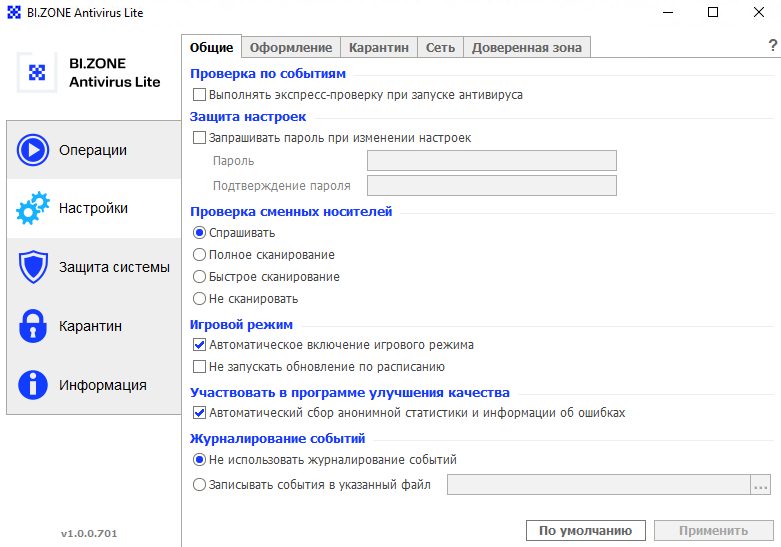Click the Настройки gears icon
The height and width of the screenshot is (547, 781).
[33, 208]
